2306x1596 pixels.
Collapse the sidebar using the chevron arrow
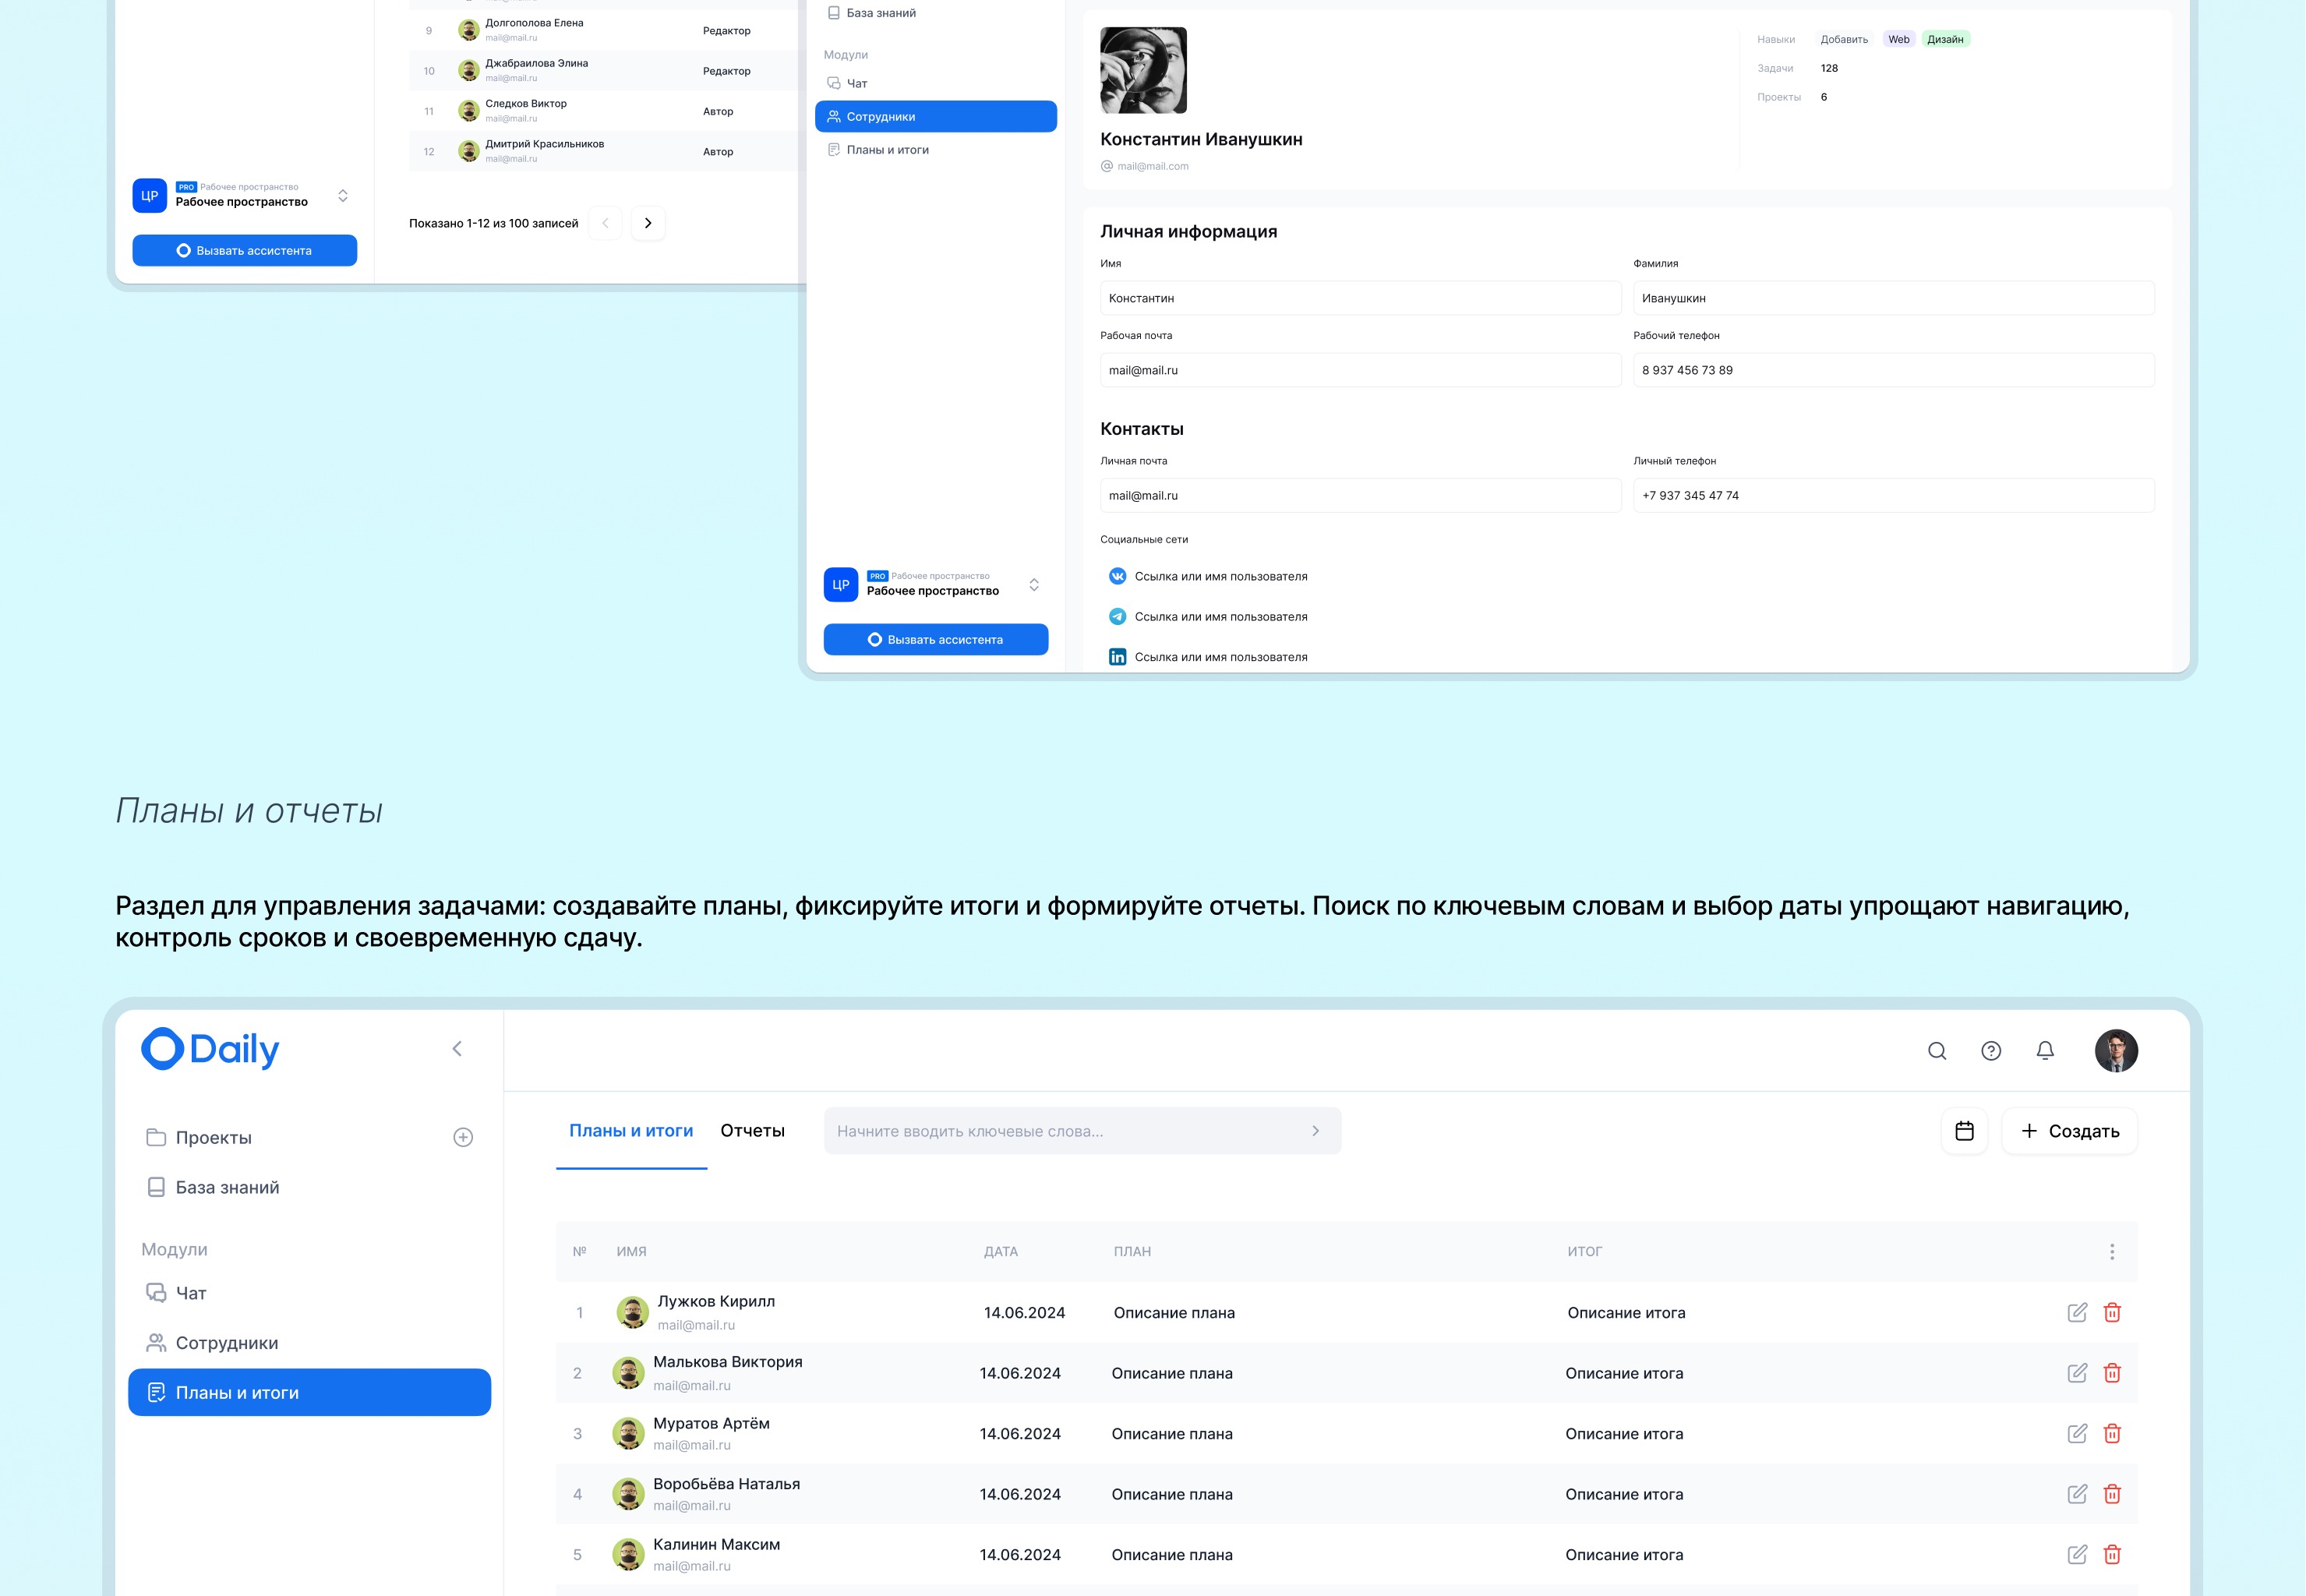(458, 1048)
